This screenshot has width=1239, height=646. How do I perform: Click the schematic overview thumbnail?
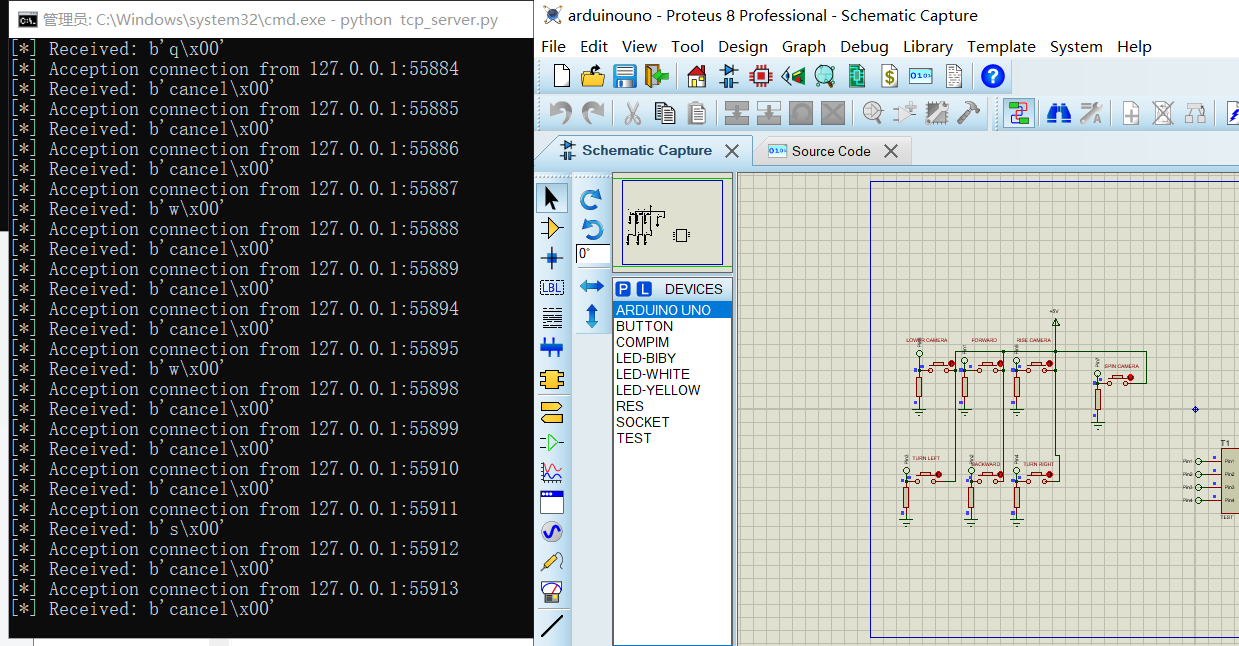[672, 223]
